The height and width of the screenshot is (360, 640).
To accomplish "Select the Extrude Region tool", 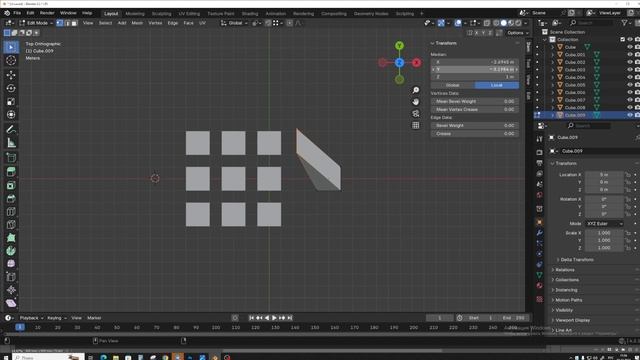I will [x=11, y=172].
